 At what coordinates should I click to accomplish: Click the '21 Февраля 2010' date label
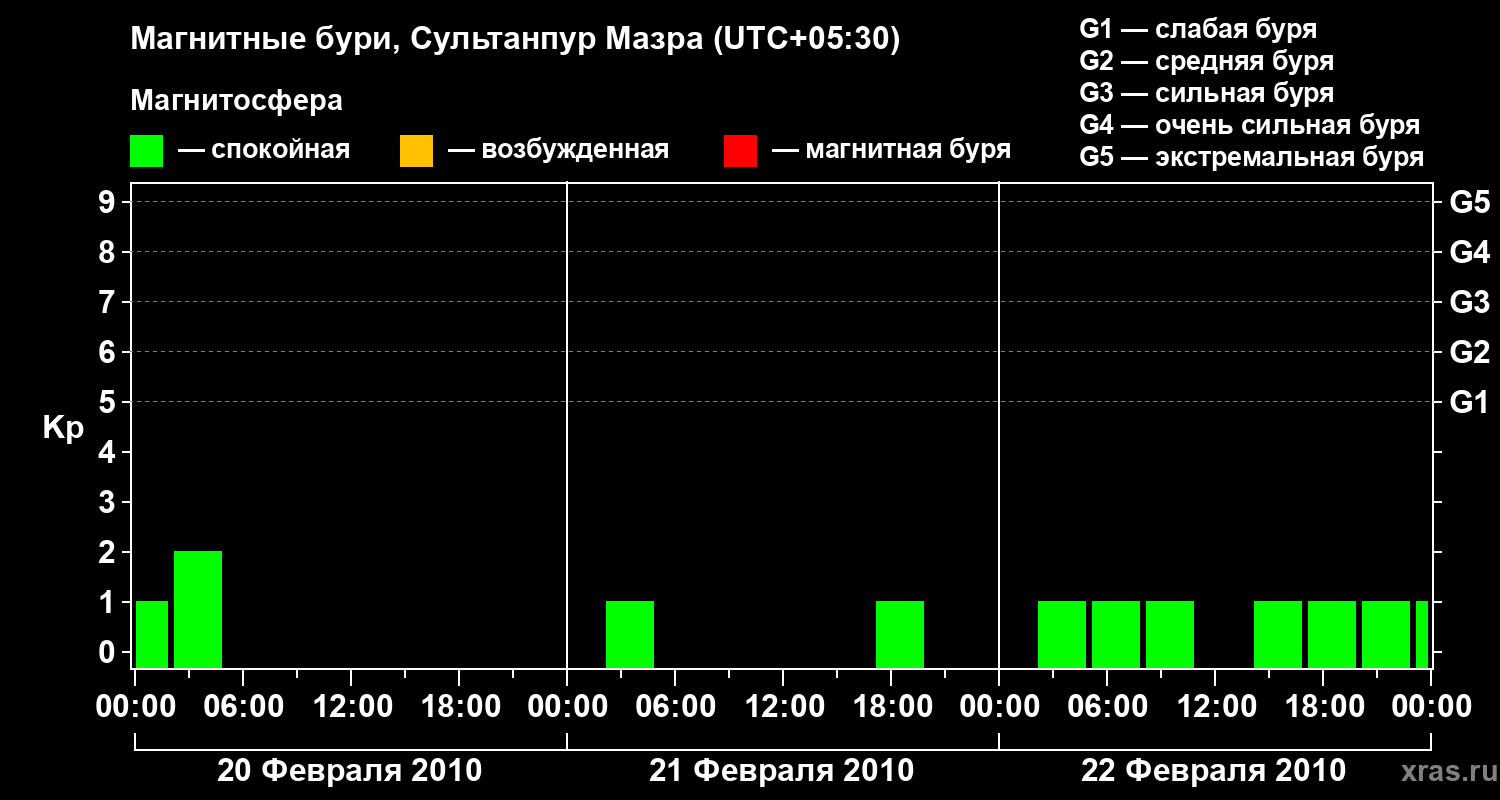(782, 771)
